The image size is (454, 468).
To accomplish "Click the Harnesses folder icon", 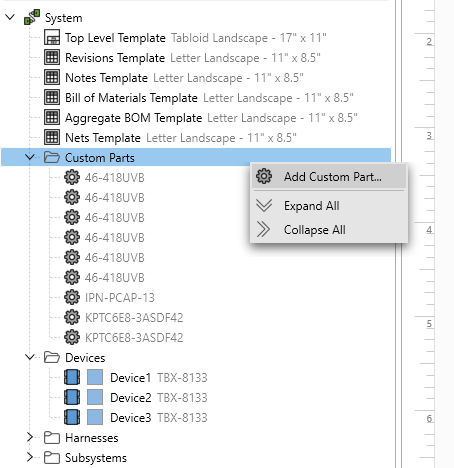I will click(52, 438).
